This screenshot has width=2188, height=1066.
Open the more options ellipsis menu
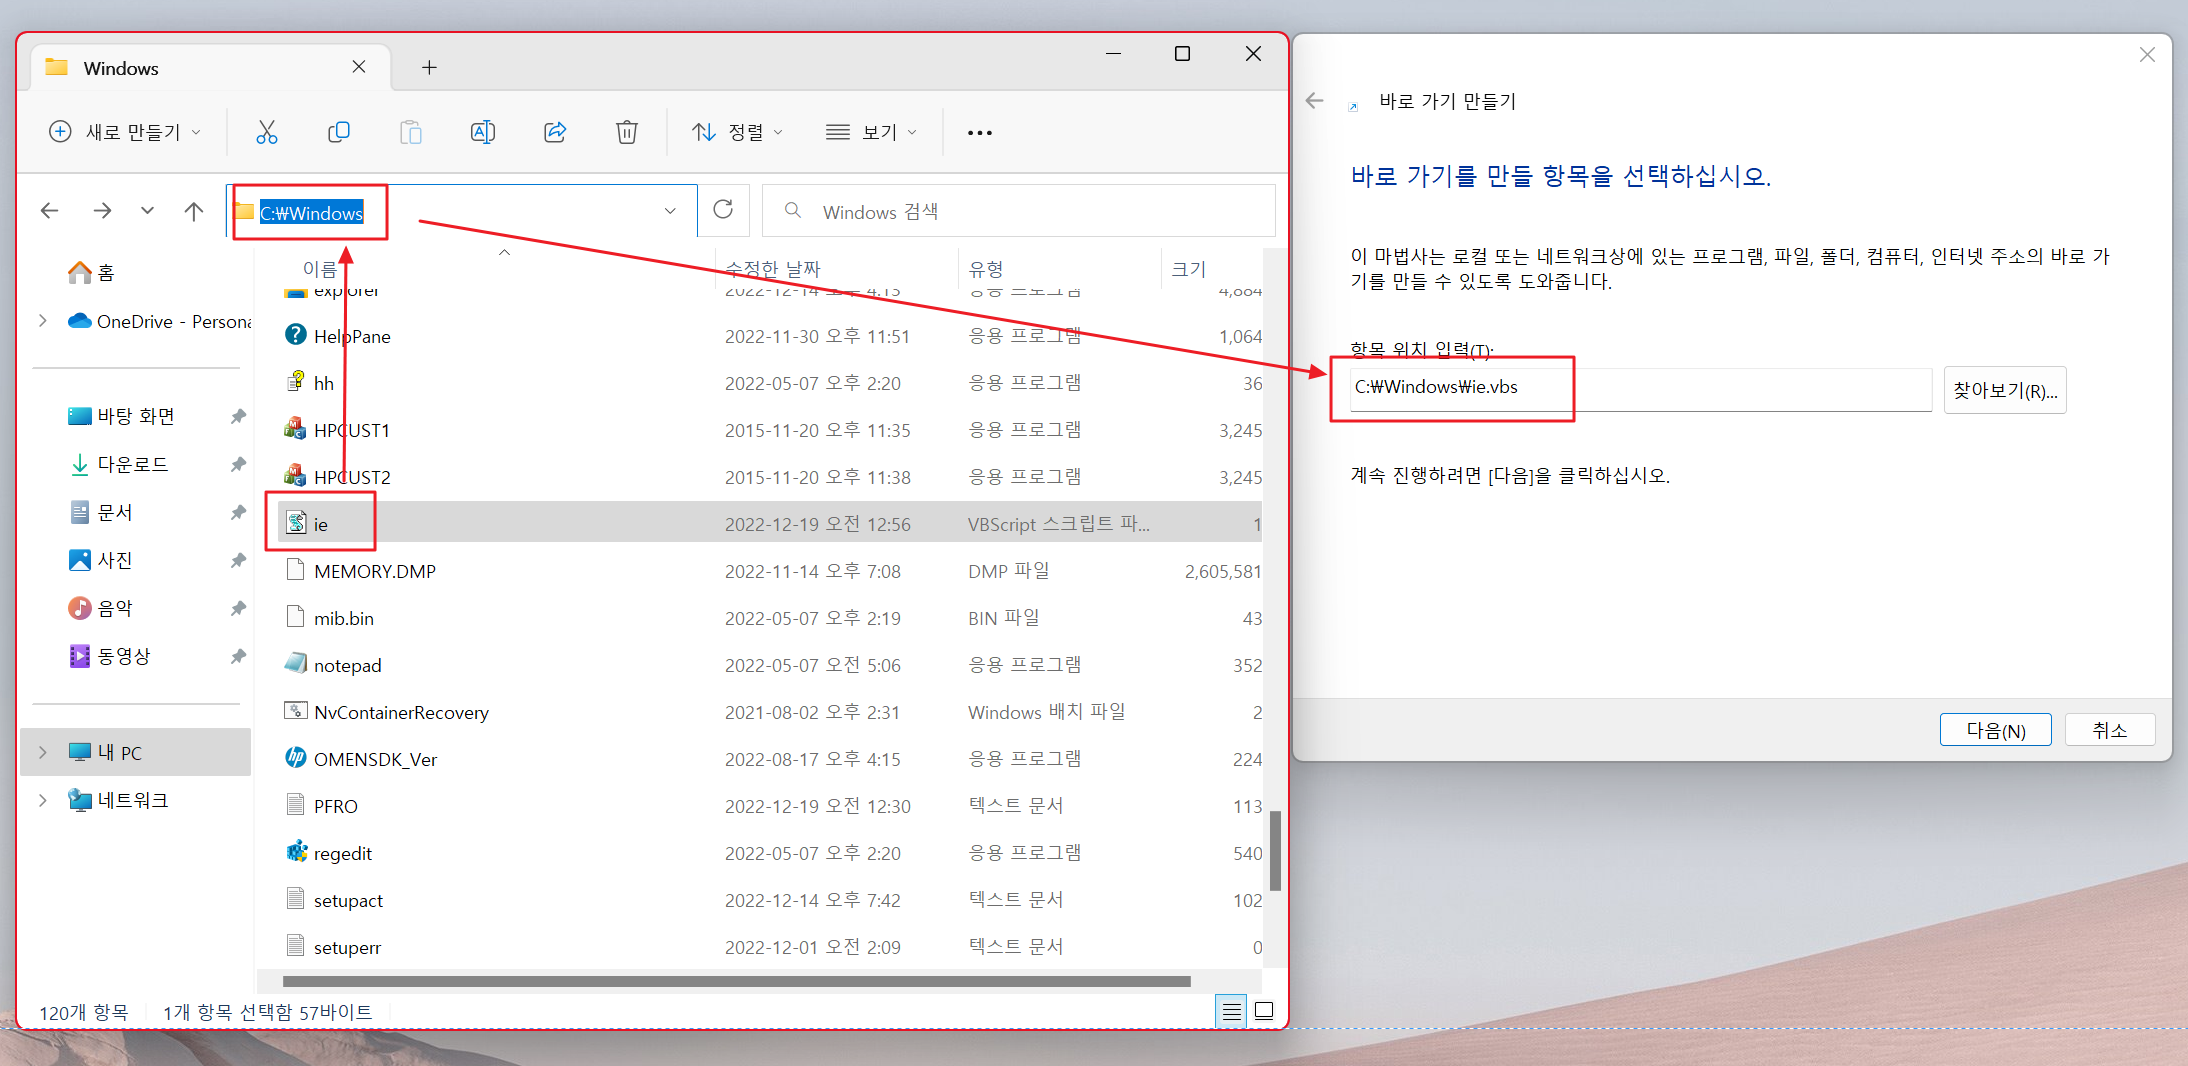(980, 132)
